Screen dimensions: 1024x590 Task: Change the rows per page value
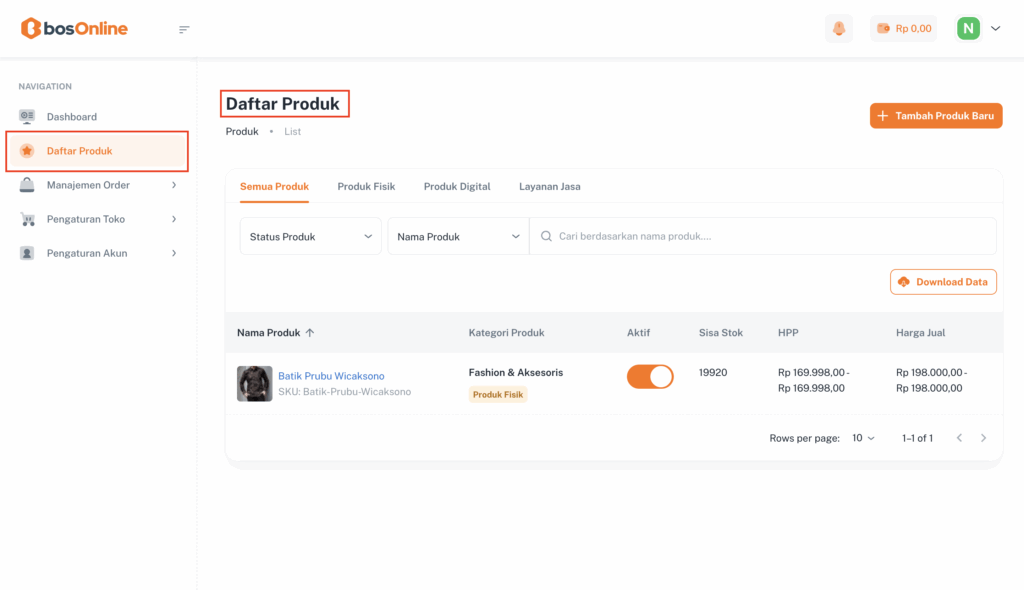pyautogui.click(x=863, y=438)
